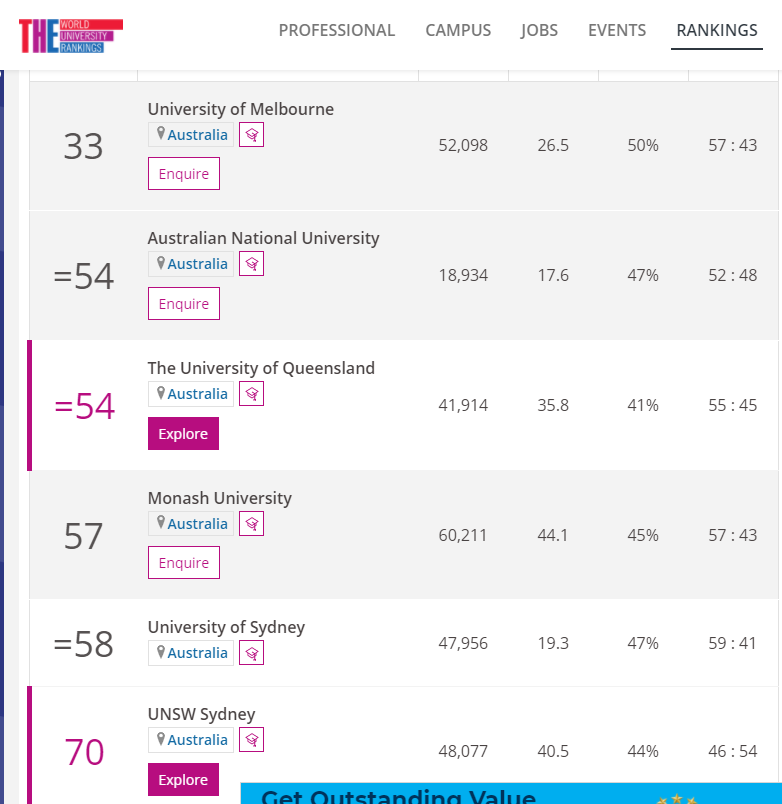This screenshot has height=804, width=782.
Task: Enquire about Monash University
Action: click(x=184, y=562)
